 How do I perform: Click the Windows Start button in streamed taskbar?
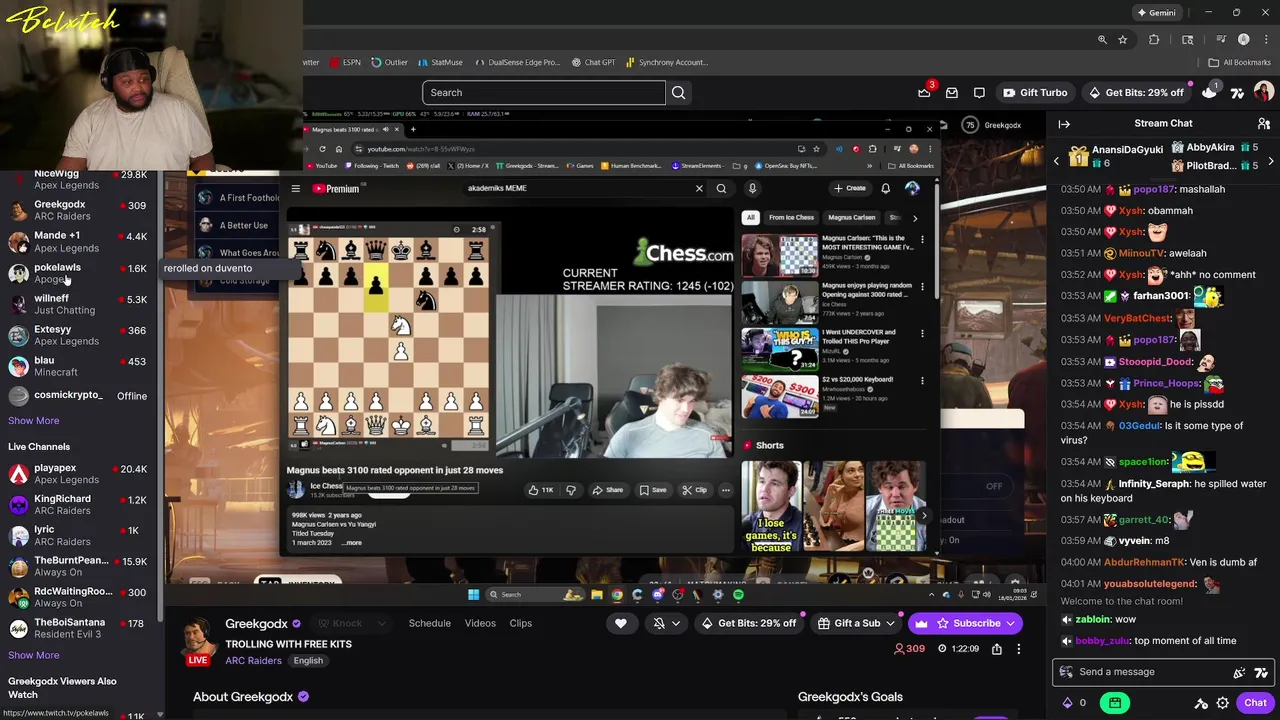coord(473,594)
